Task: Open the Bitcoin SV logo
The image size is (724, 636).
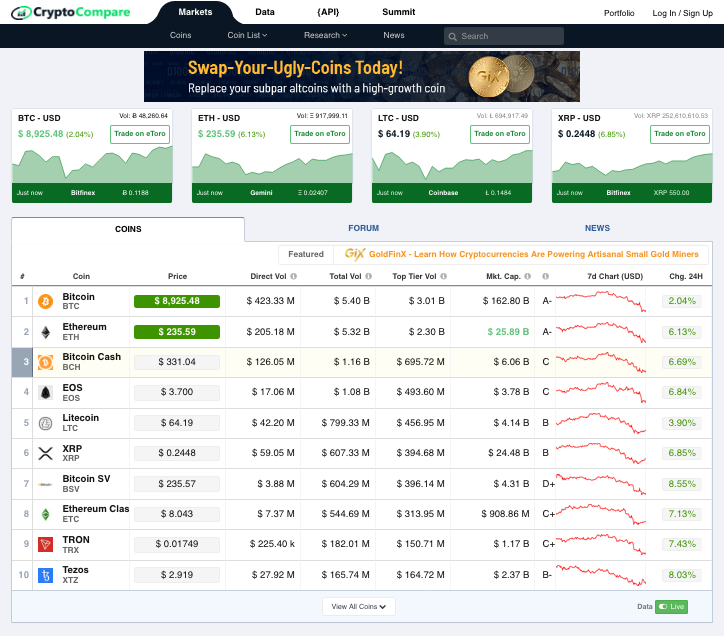Action: tap(45, 485)
